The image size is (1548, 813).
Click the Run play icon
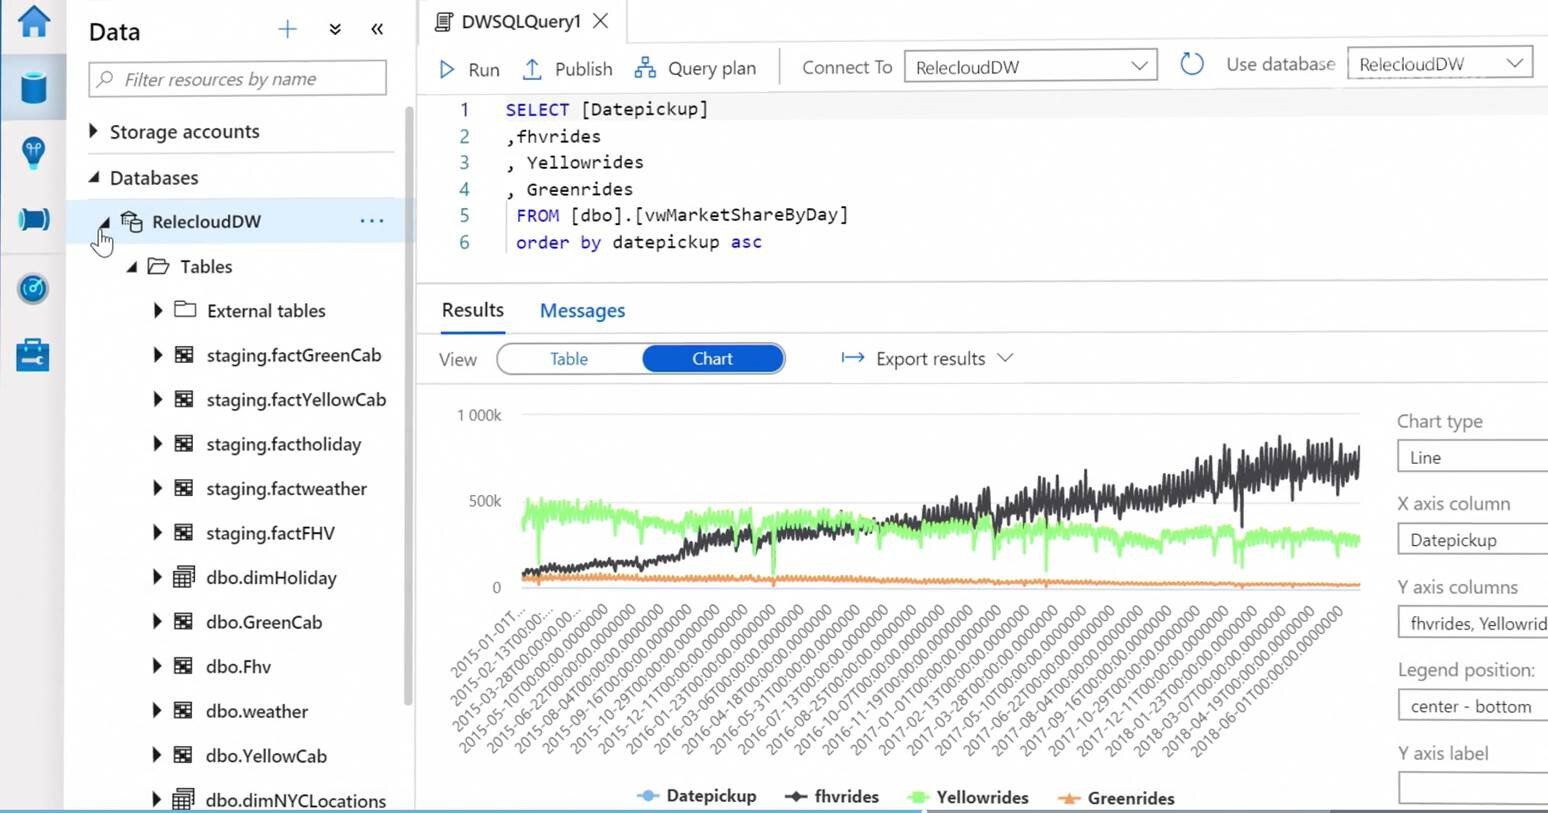[447, 69]
